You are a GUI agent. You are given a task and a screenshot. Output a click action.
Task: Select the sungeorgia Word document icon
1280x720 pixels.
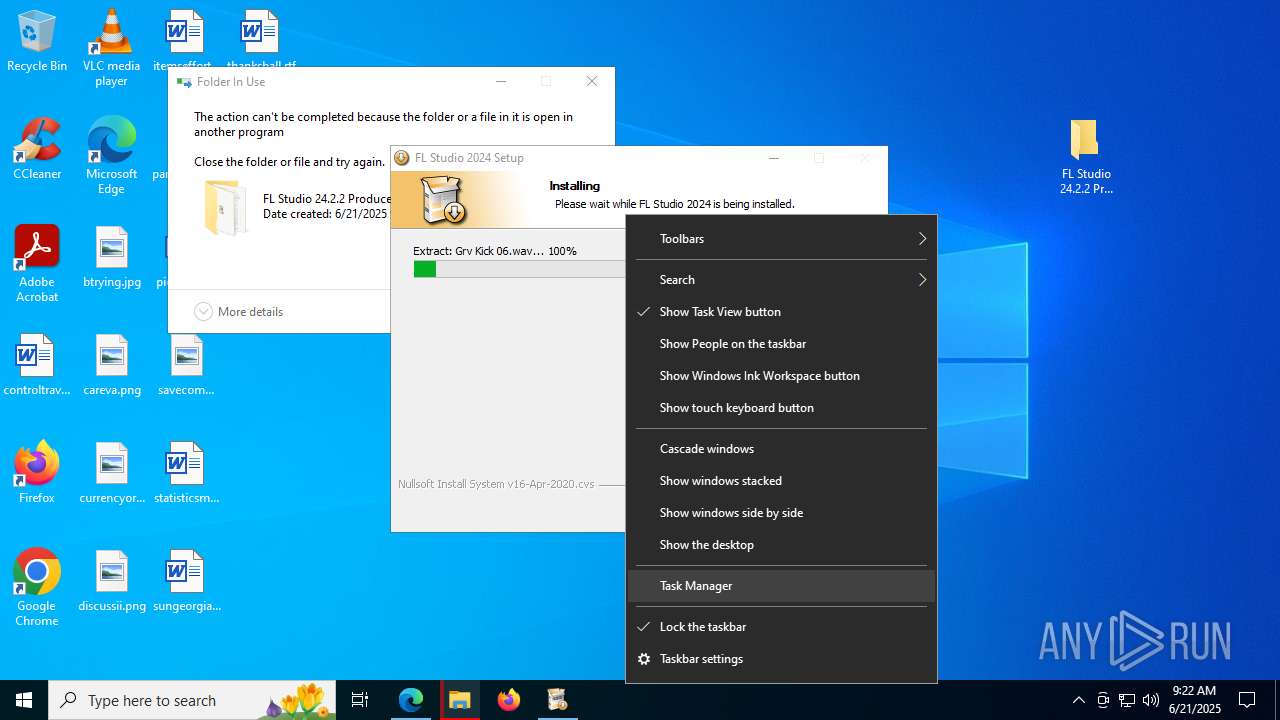tap(186, 581)
